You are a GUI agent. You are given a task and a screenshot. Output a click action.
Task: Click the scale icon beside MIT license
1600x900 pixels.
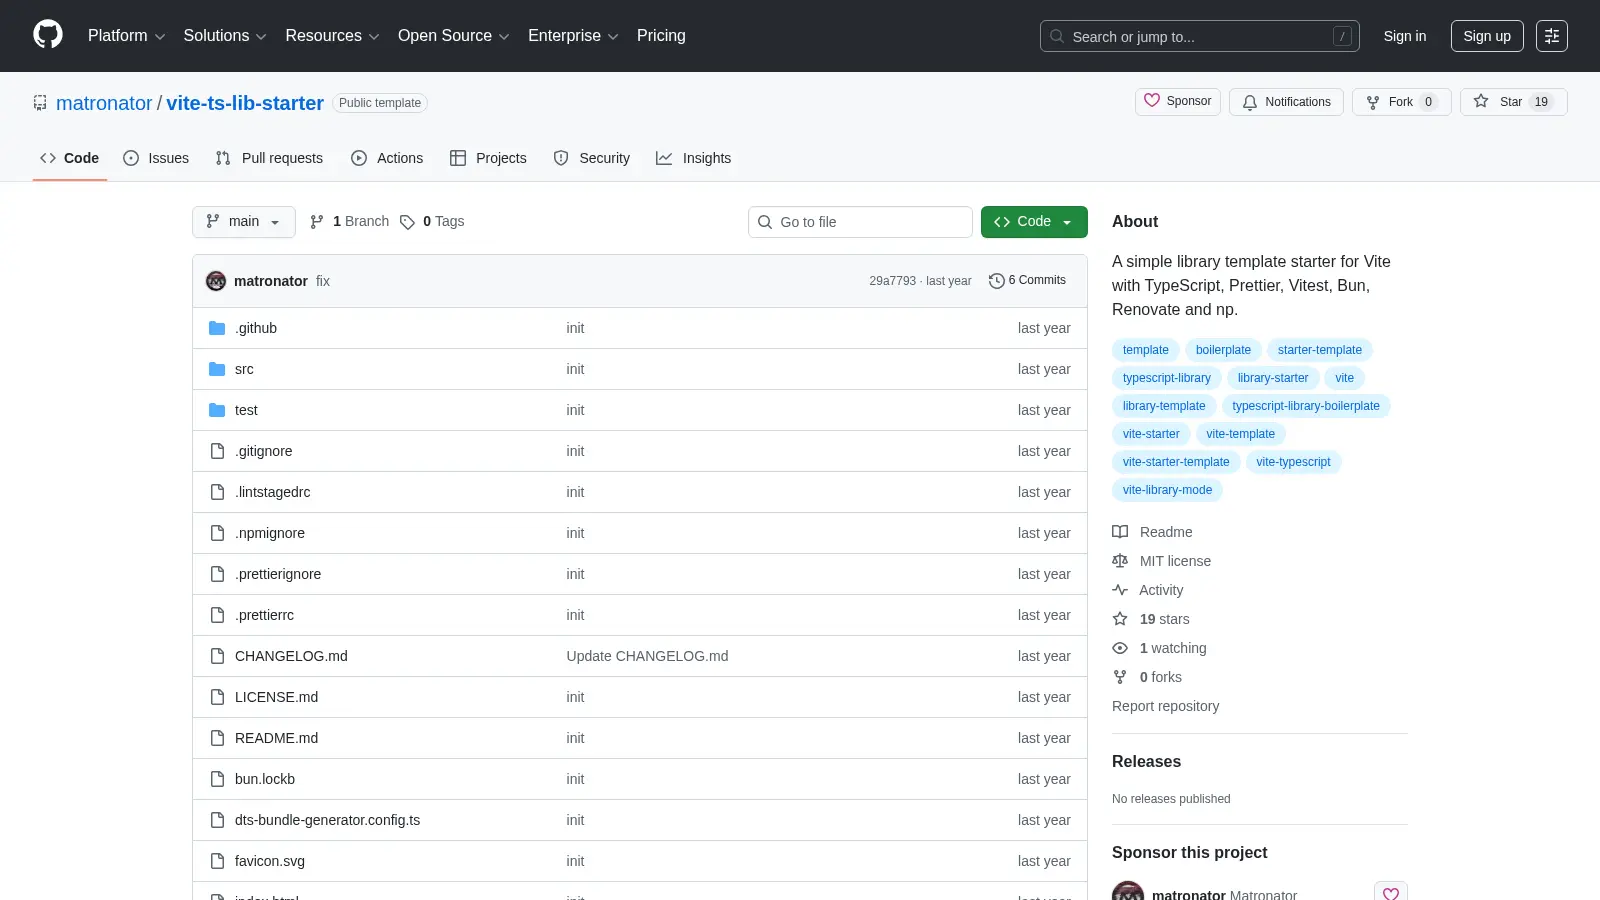(1120, 561)
